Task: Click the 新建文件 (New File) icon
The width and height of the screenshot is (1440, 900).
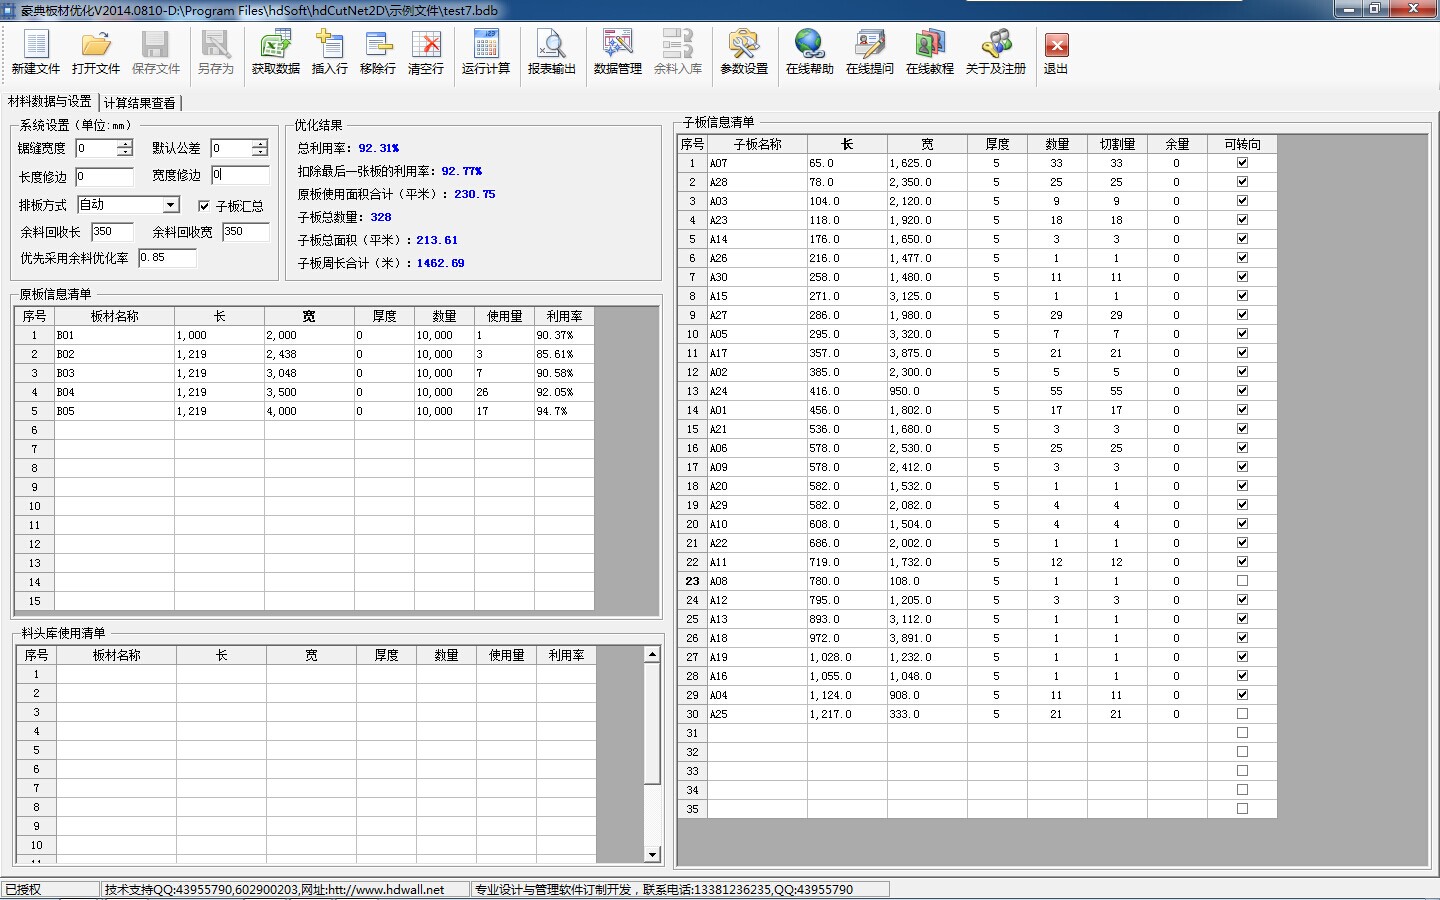Action: [36, 52]
